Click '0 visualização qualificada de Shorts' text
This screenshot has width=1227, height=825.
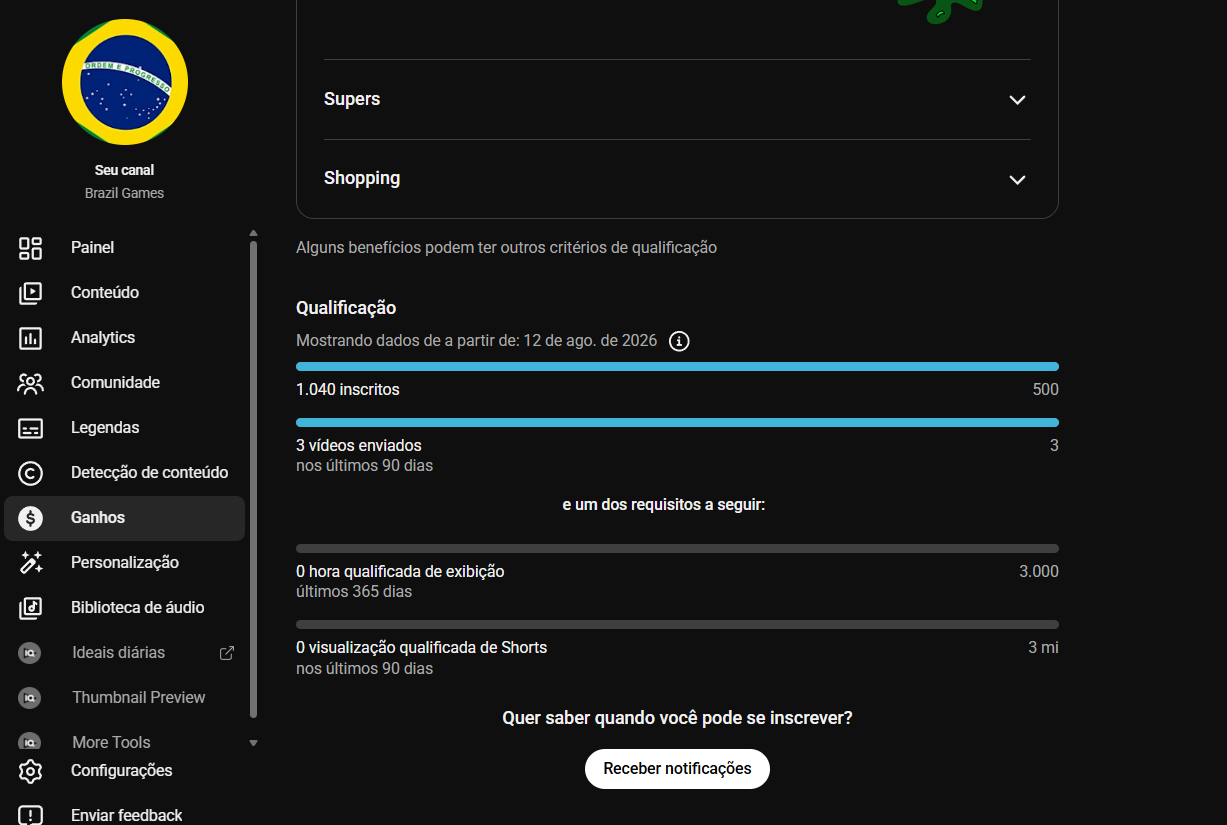(x=422, y=648)
